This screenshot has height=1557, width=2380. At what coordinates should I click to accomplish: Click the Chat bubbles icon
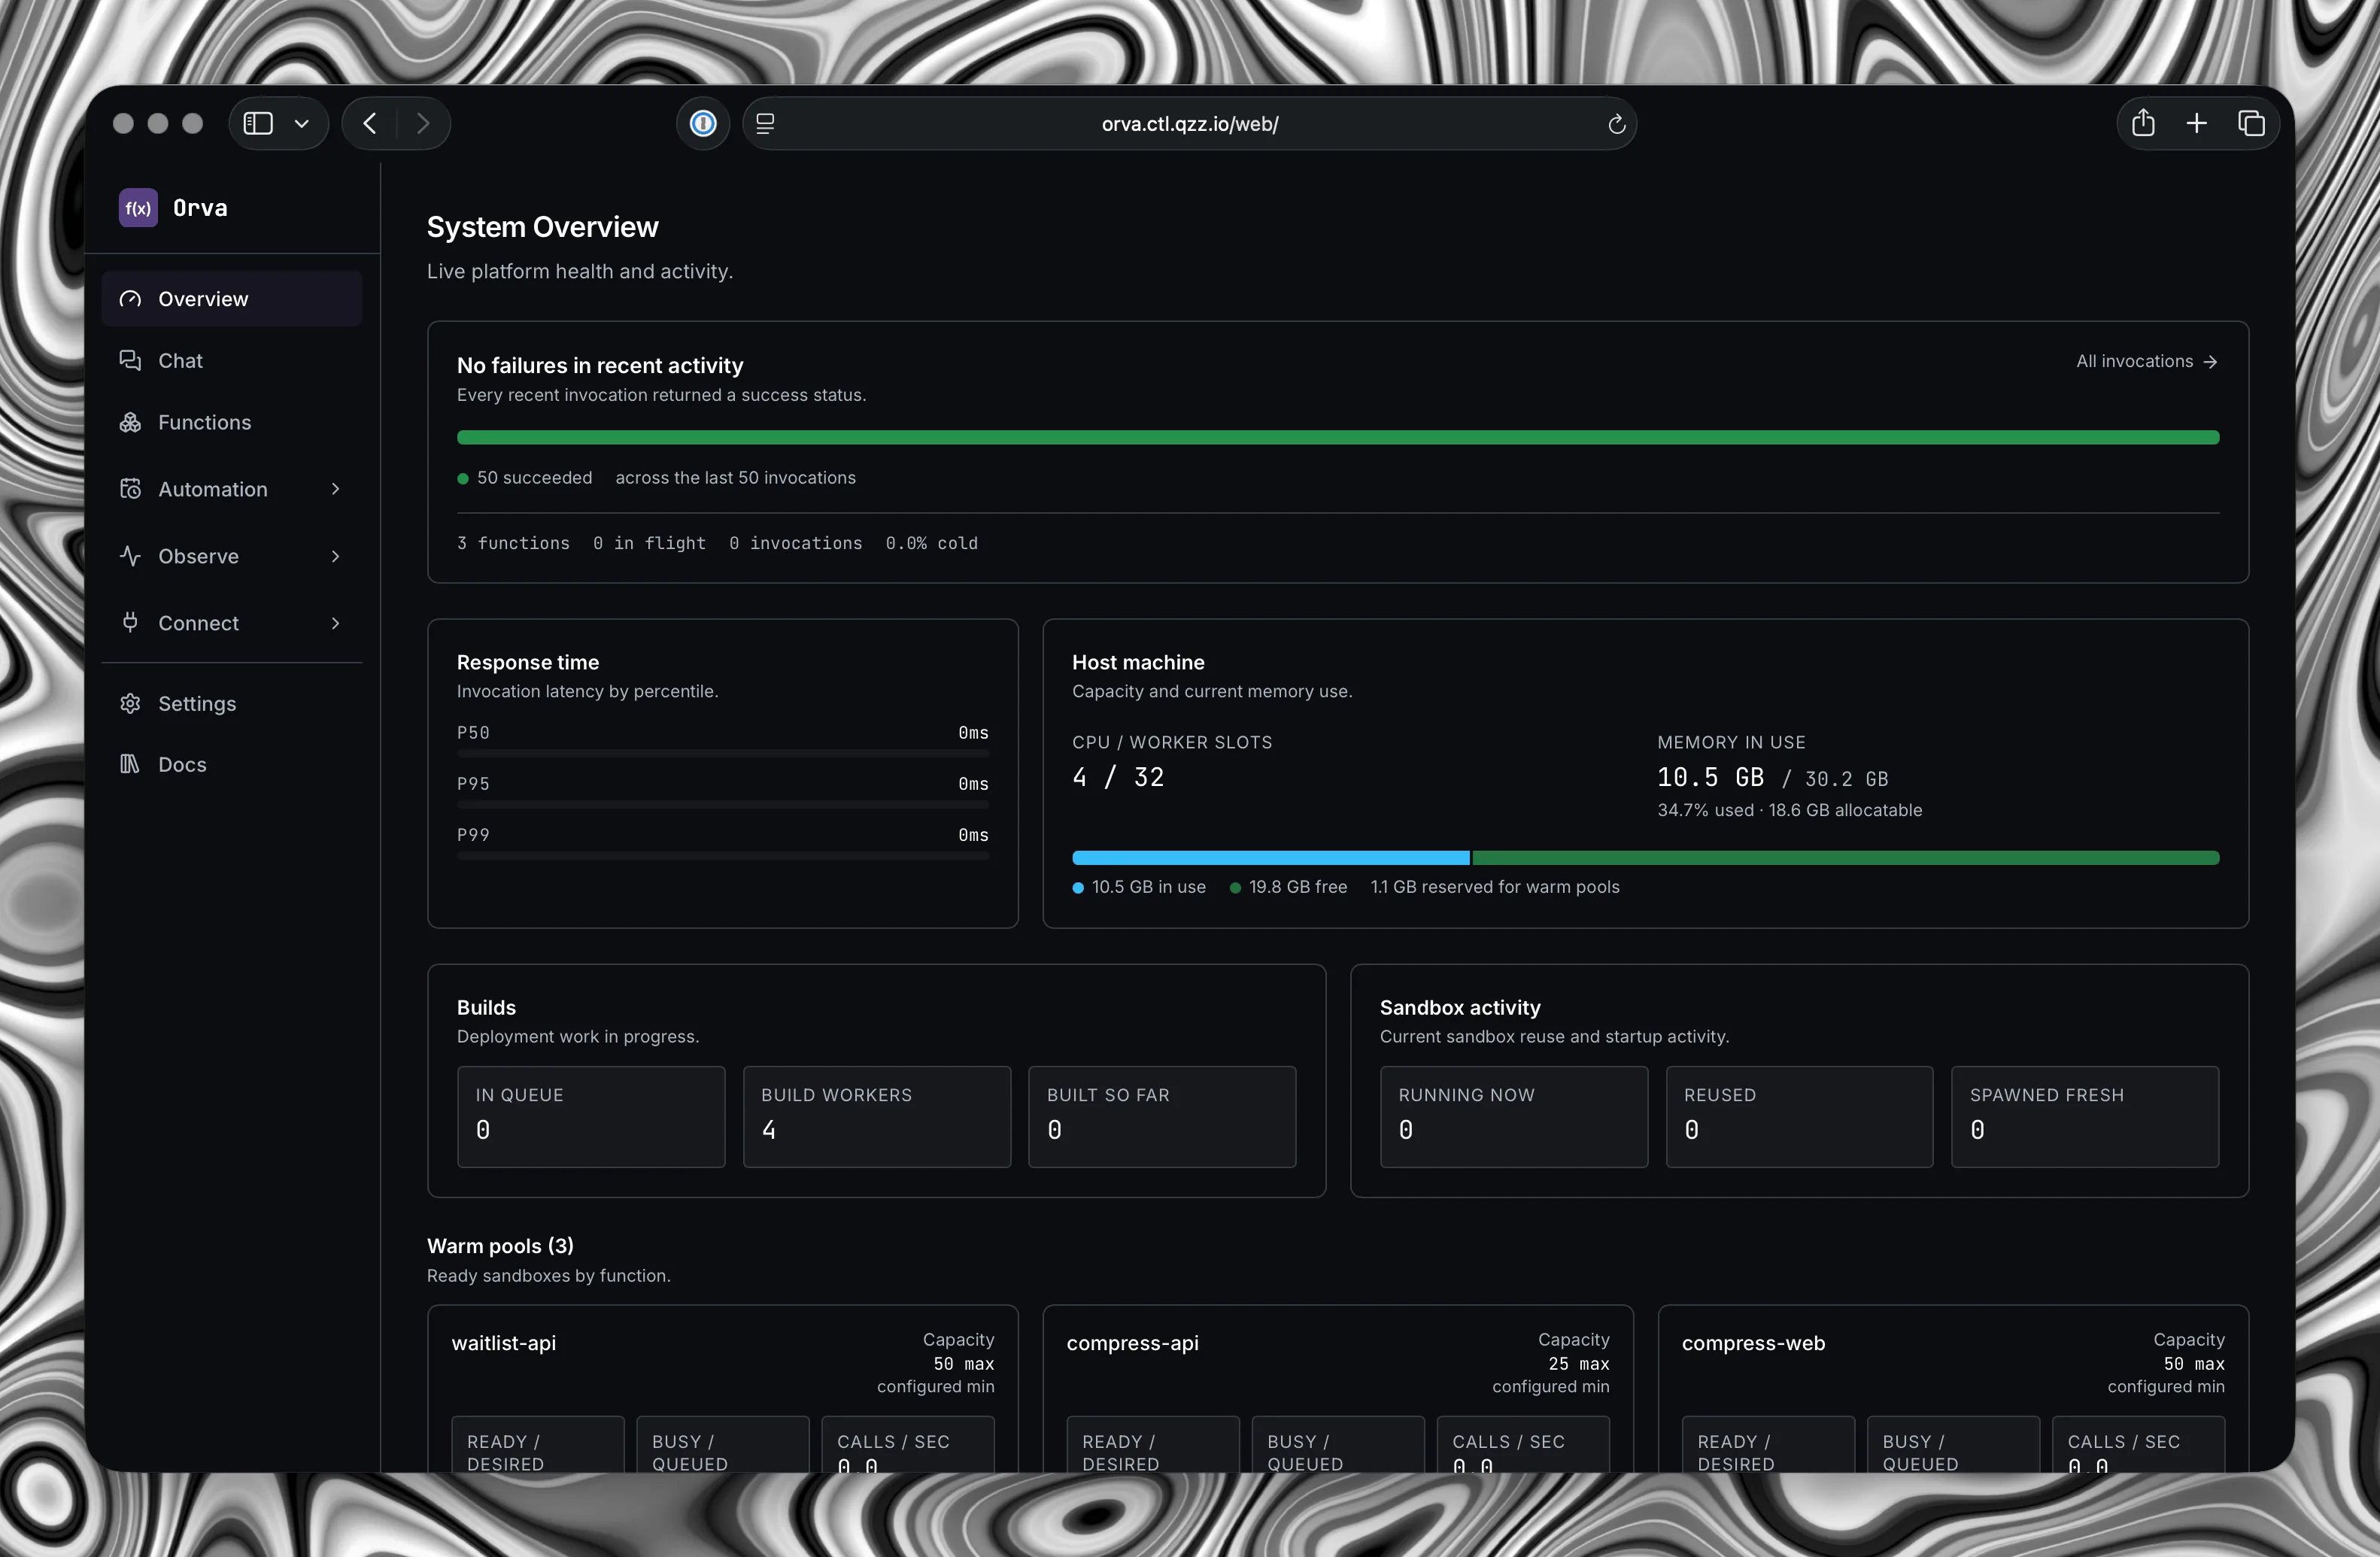[x=130, y=360]
